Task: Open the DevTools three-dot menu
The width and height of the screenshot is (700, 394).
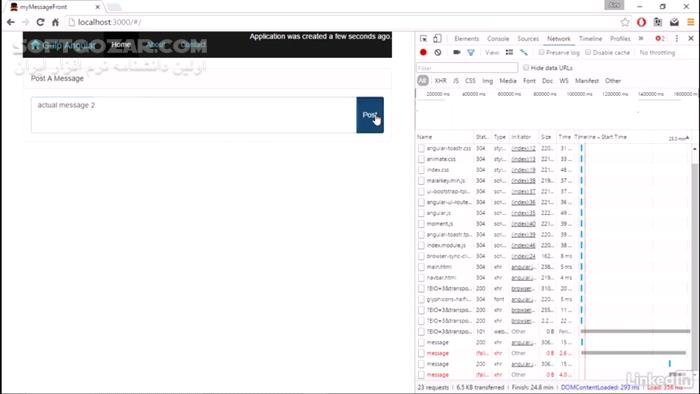Action: pyautogui.click(x=677, y=39)
